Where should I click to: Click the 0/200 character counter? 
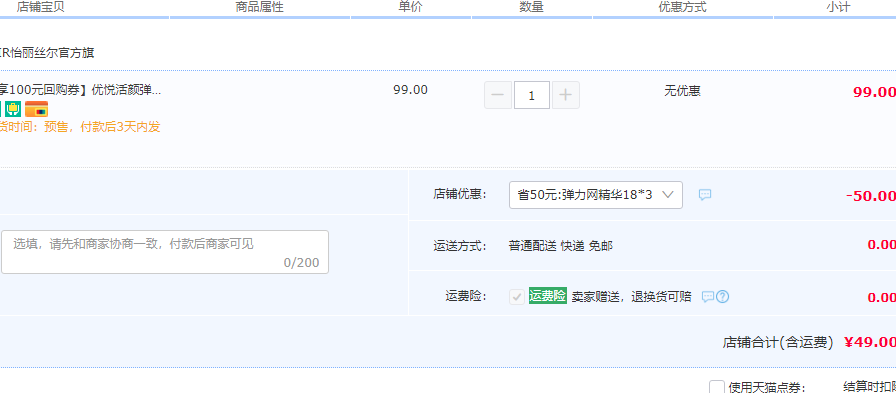pos(302,263)
